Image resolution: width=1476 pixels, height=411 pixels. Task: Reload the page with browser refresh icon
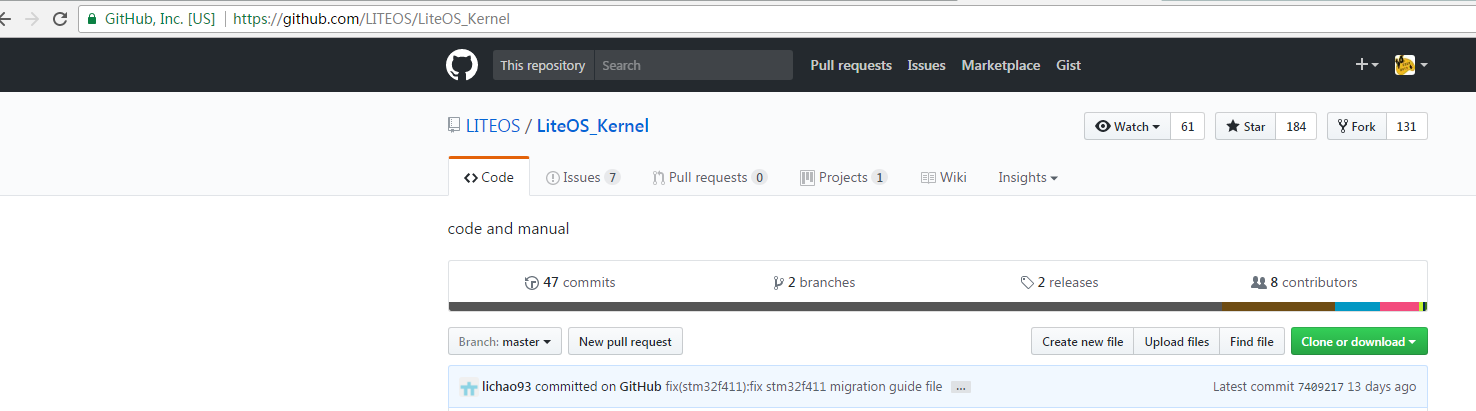[x=60, y=19]
